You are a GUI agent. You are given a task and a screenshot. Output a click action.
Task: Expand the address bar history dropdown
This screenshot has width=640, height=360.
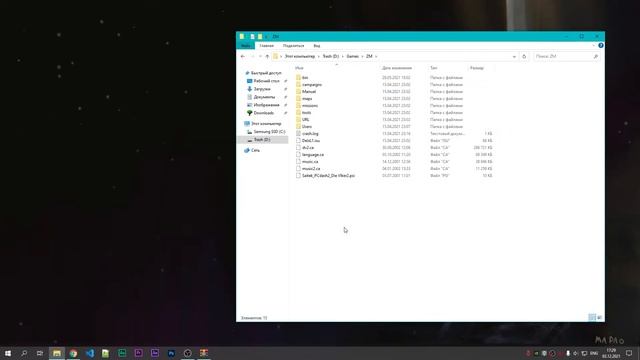(514, 56)
